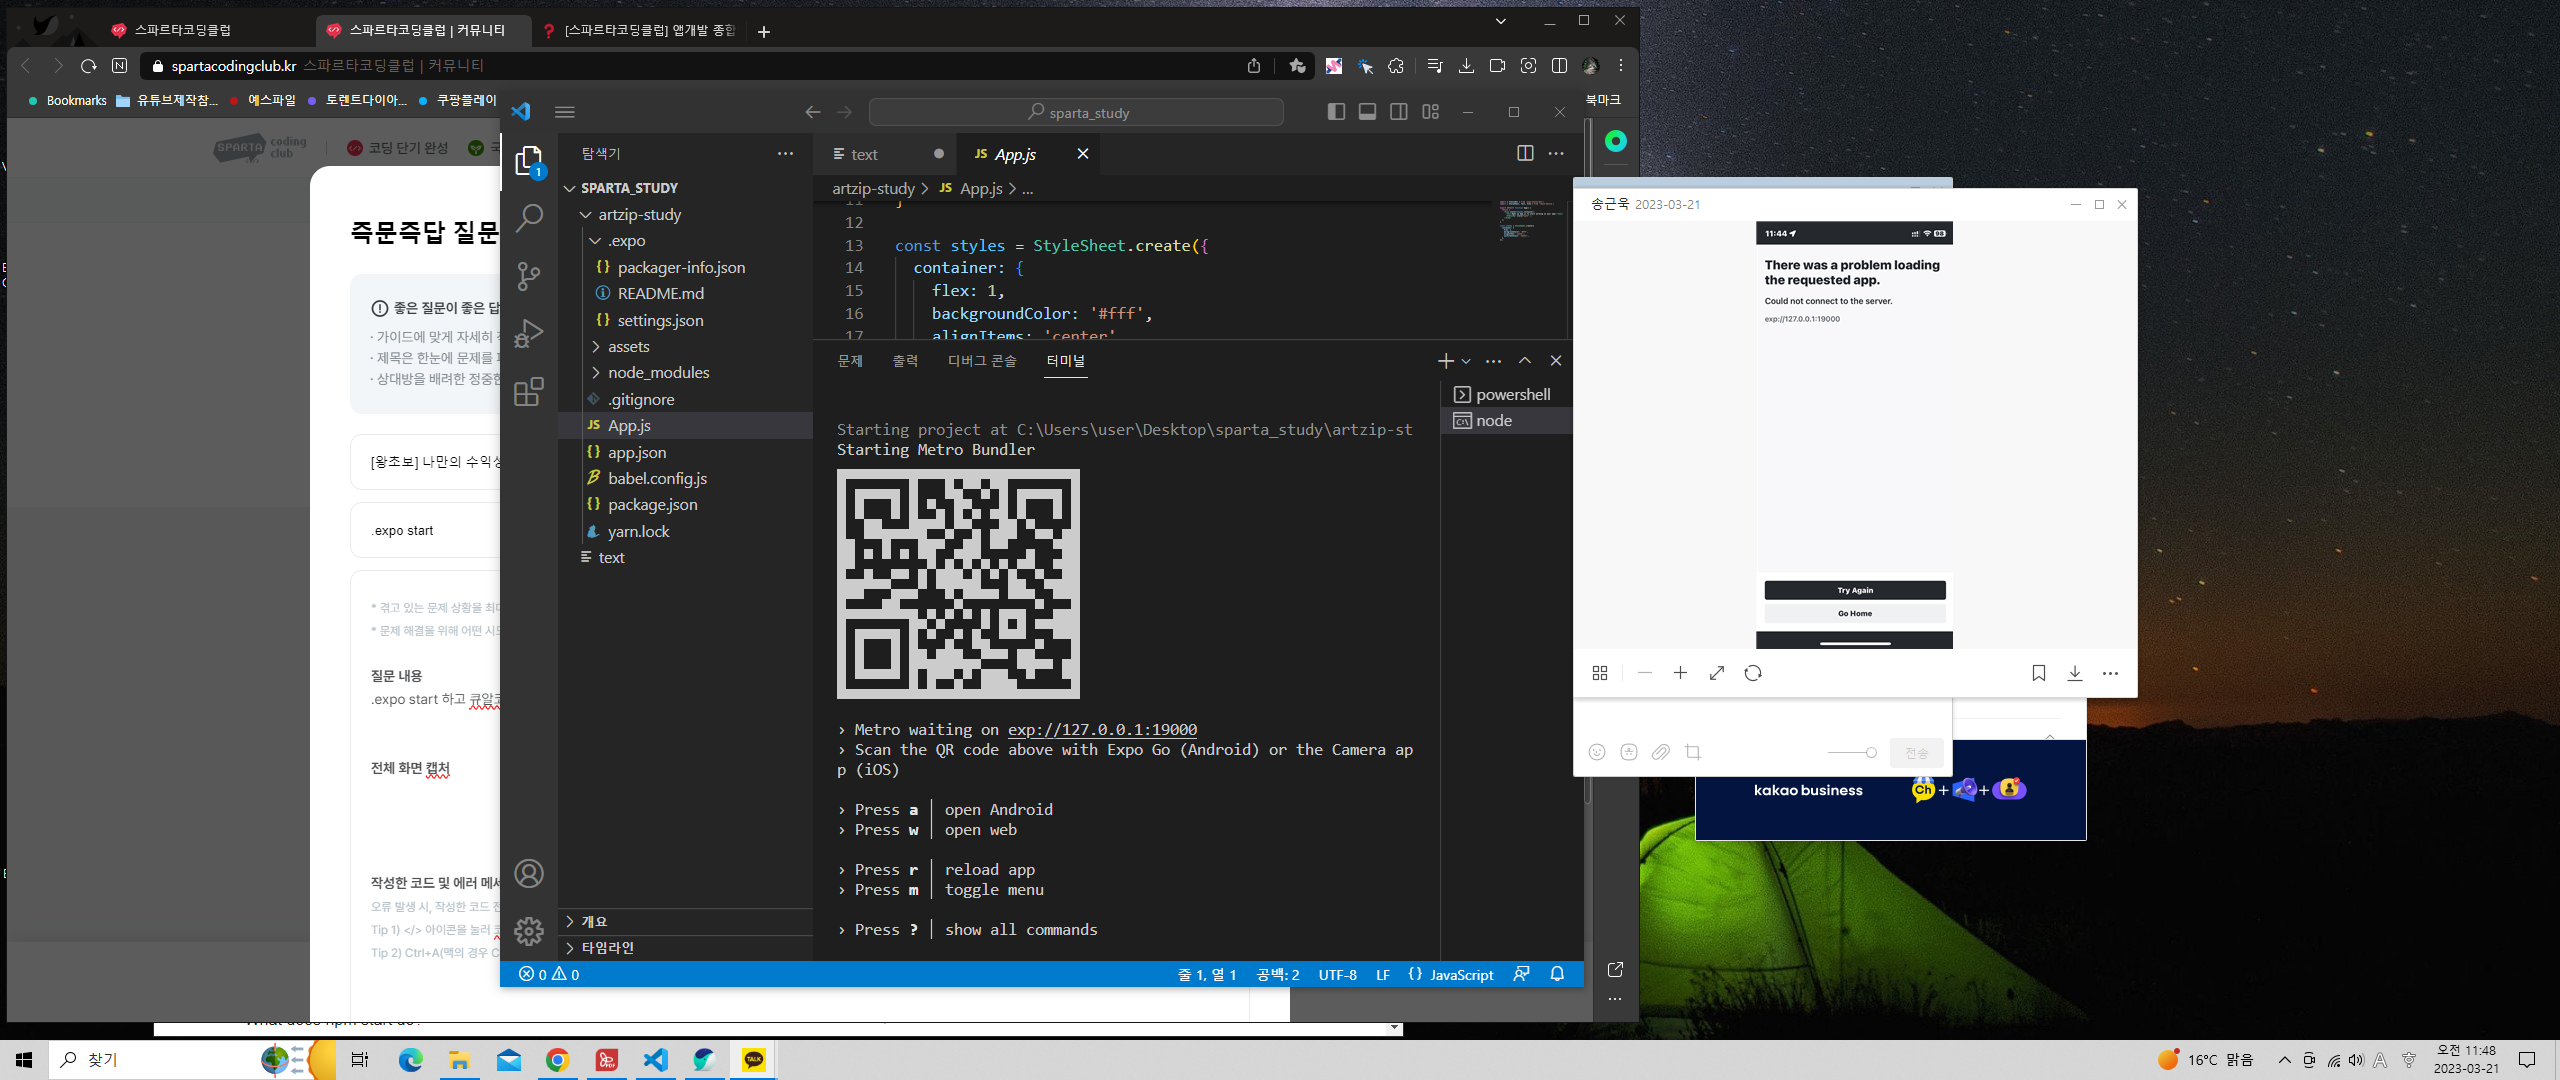Add a new terminal with the plus icon
Viewport: 2560px width, 1080px height.
pyautogui.click(x=1445, y=361)
